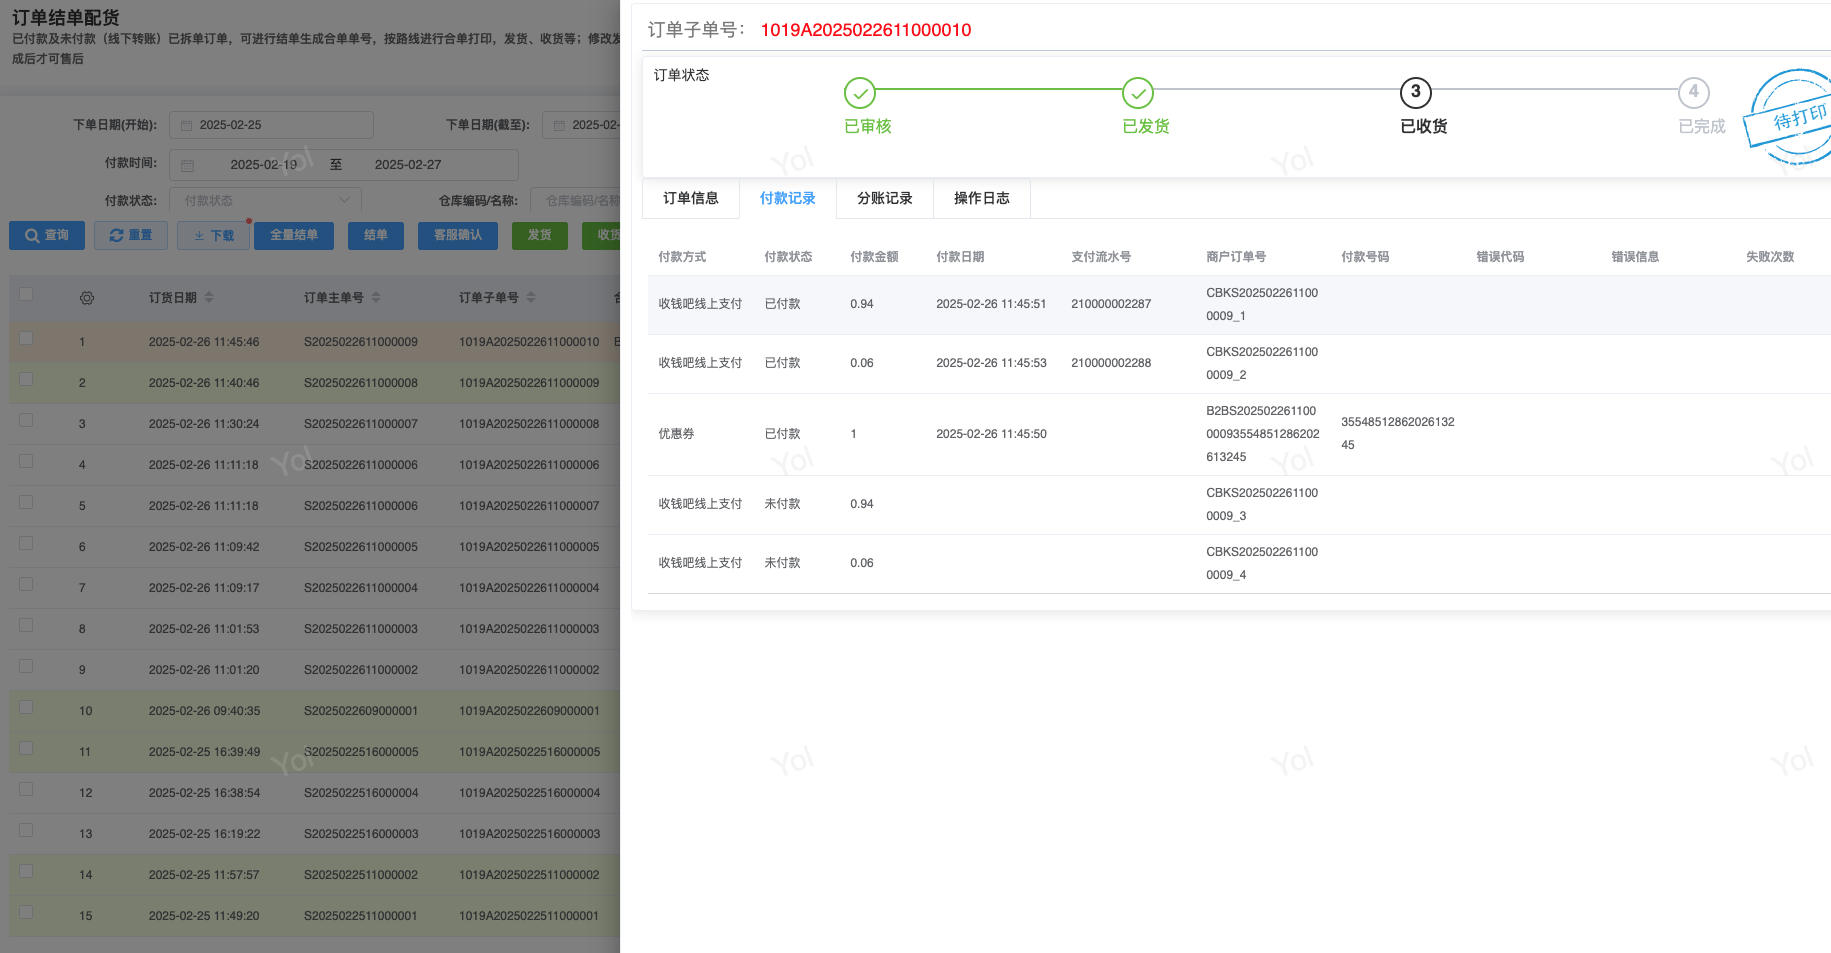The height and width of the screenshot is (953, 1831).
Task: Toggle the select-all checkbox in table header
Action: coord(26,294)
